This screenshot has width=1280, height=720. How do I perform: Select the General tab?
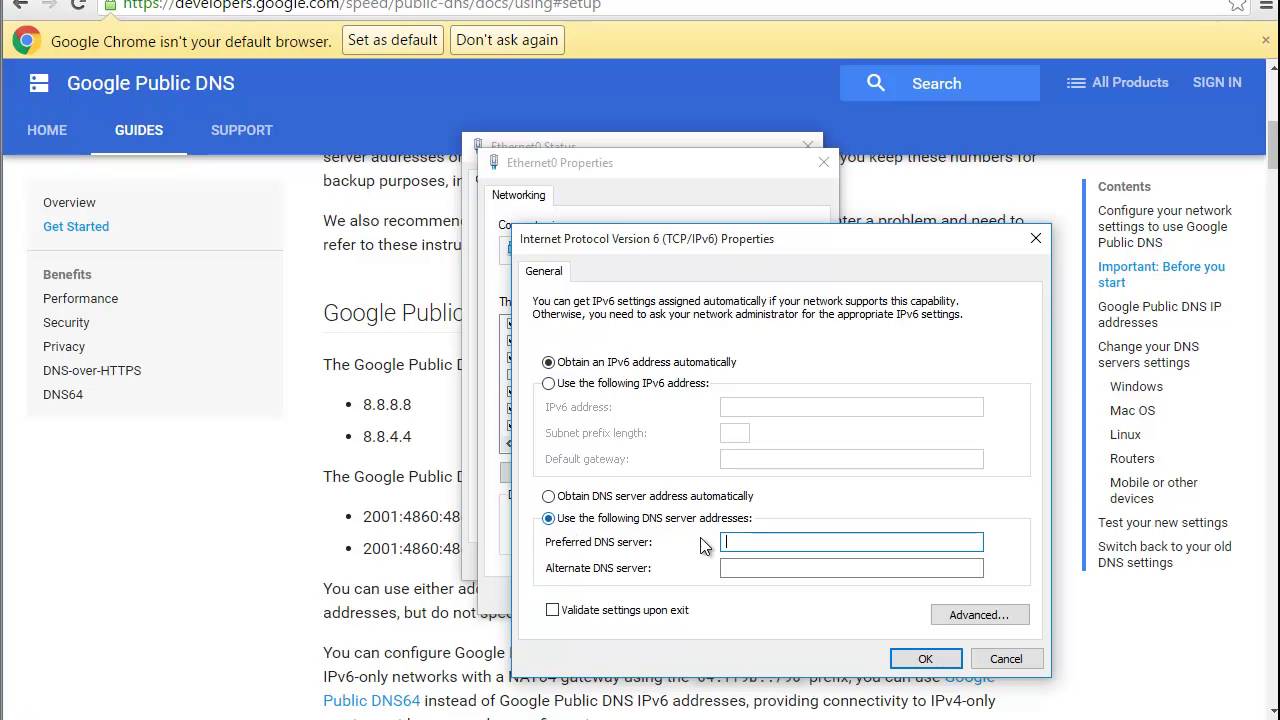(x=544, y=271)
